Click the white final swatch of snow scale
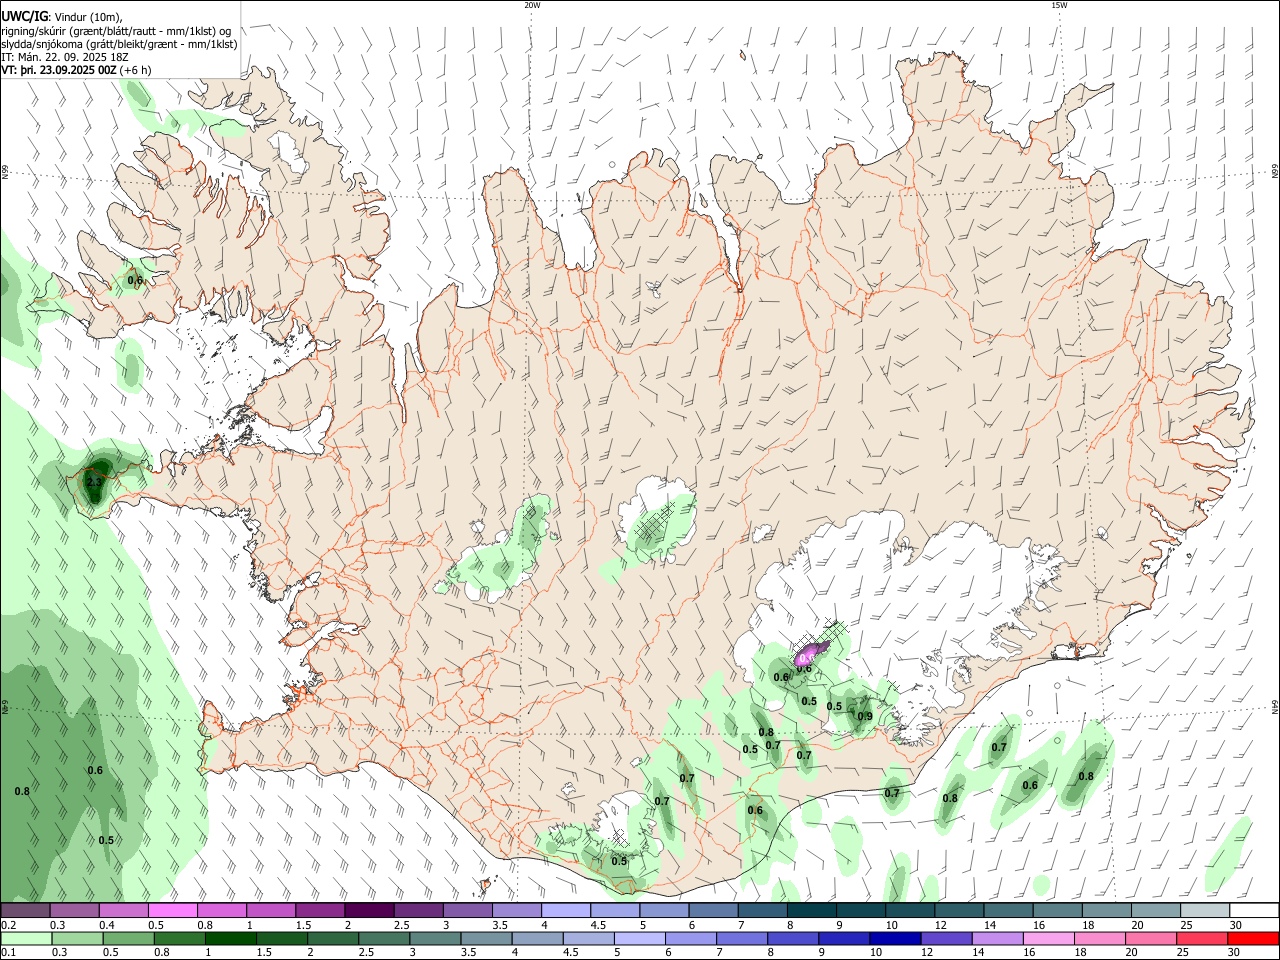This screenshot has width=1280, height=960. [1254, 910]
